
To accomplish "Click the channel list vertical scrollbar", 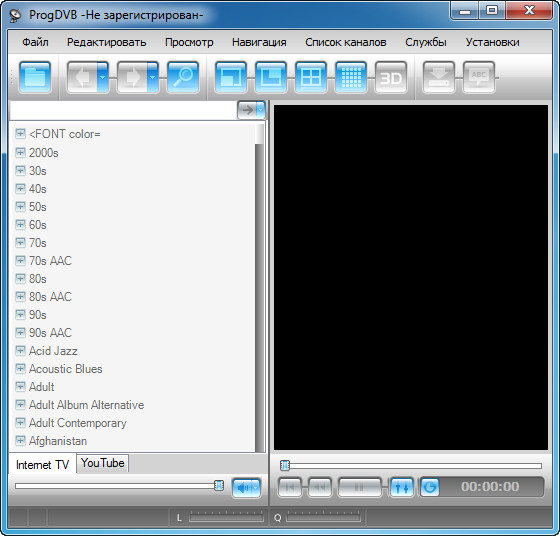I will (x=260, y=288).
